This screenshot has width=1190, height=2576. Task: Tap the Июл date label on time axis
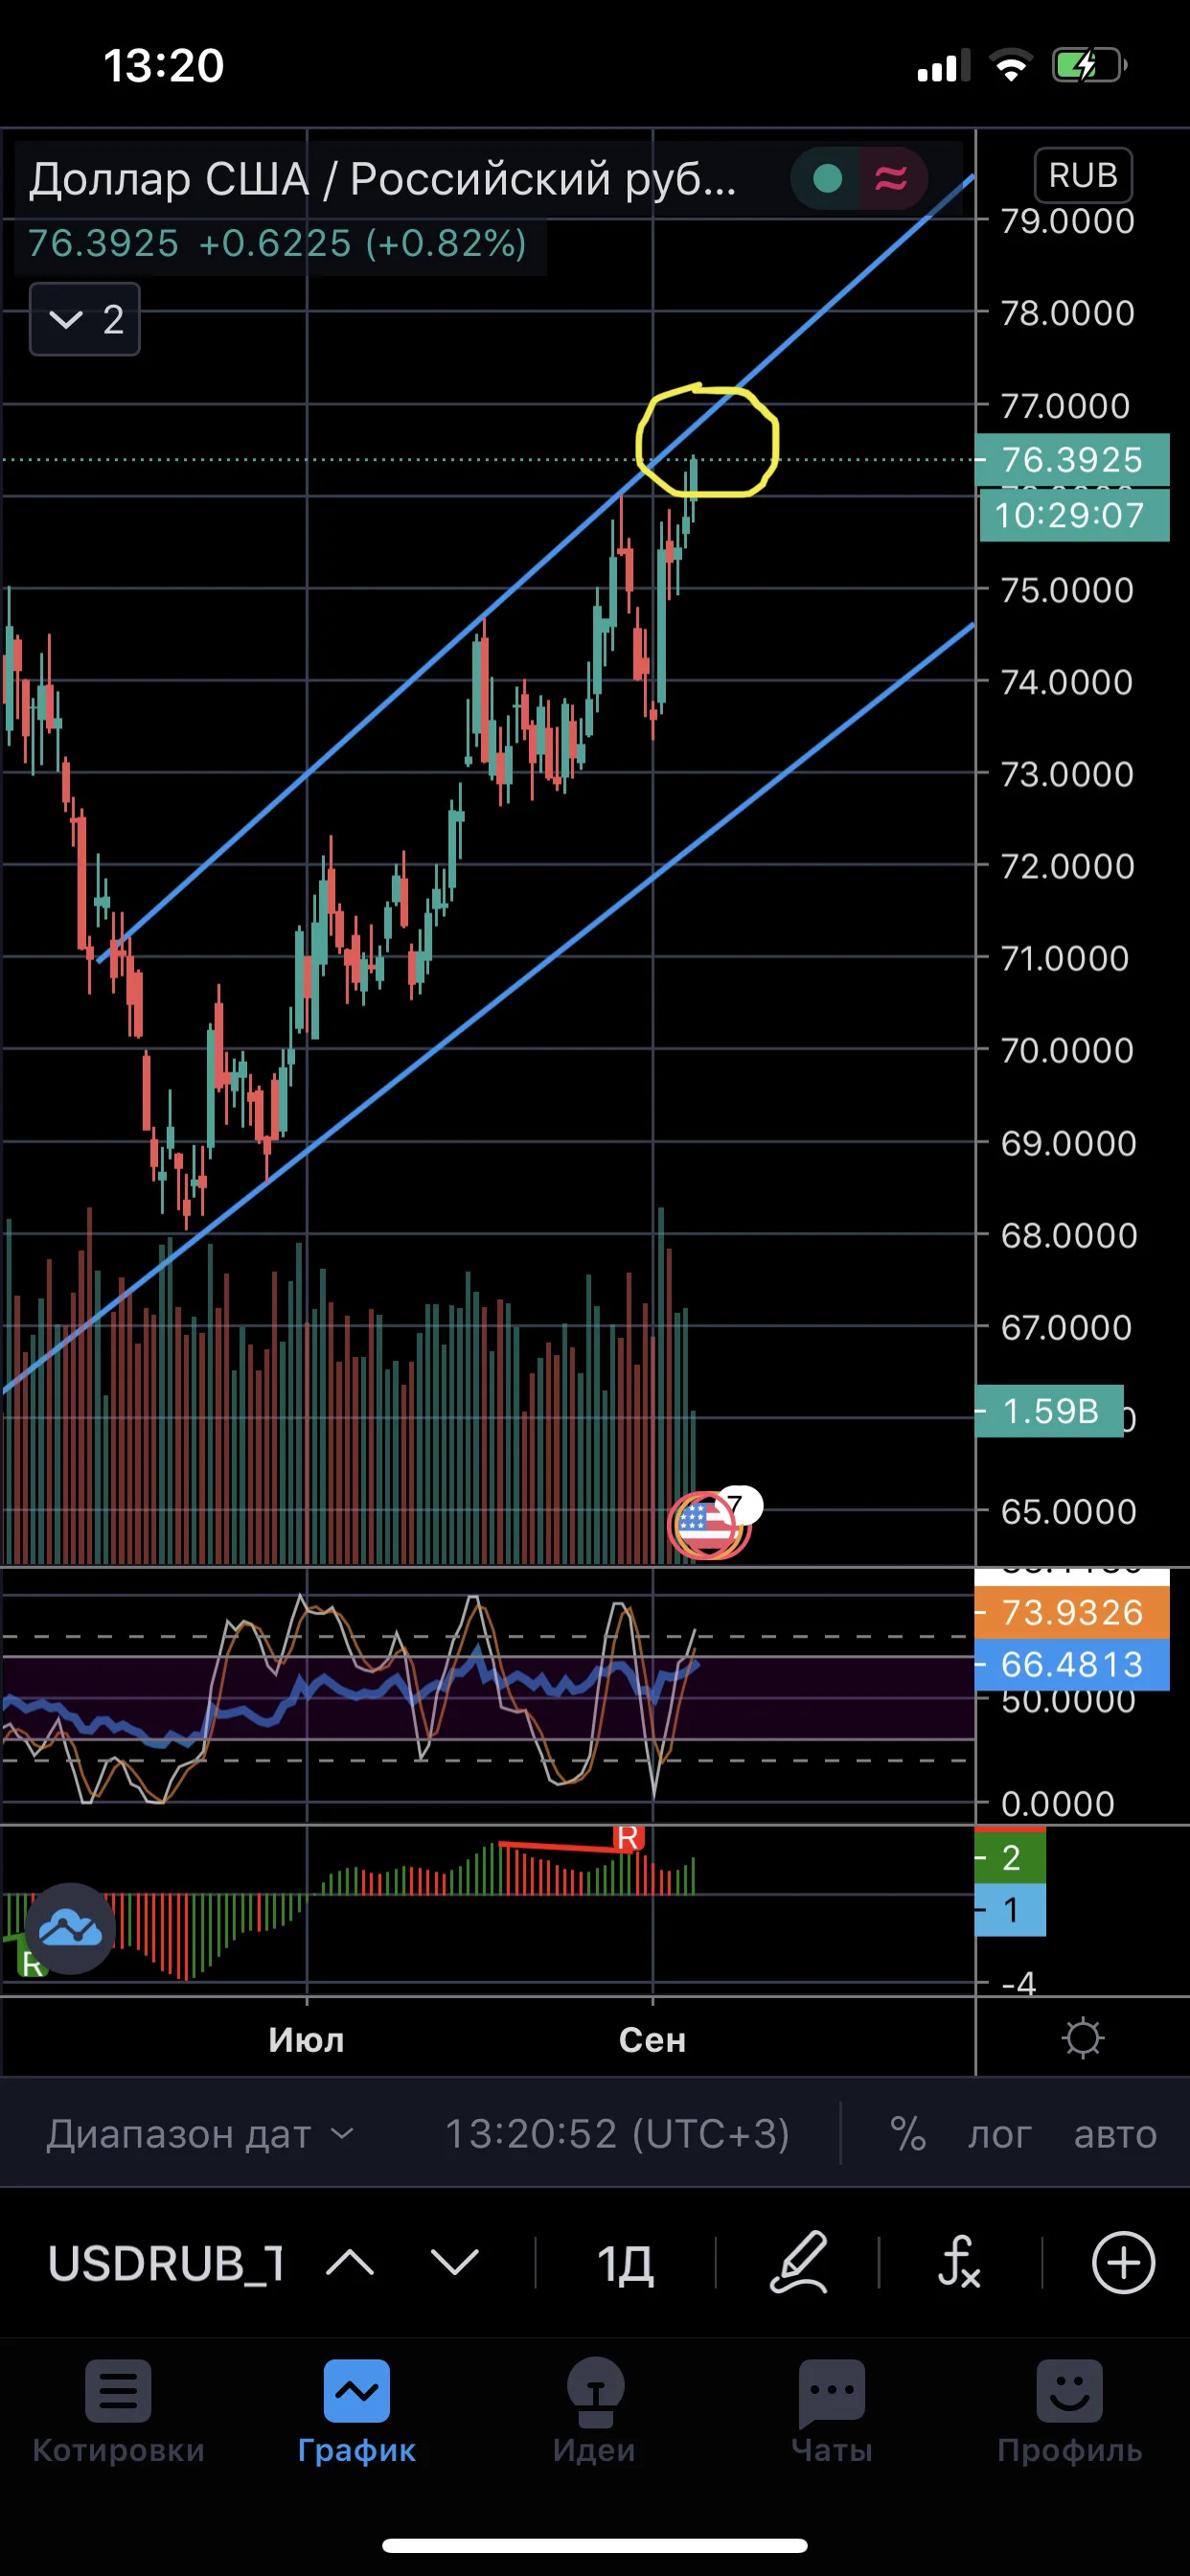tap(306, 2039)
